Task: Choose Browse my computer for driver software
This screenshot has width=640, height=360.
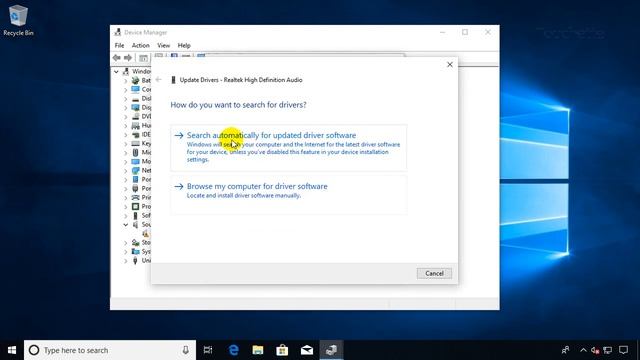Action: point(289,195)
